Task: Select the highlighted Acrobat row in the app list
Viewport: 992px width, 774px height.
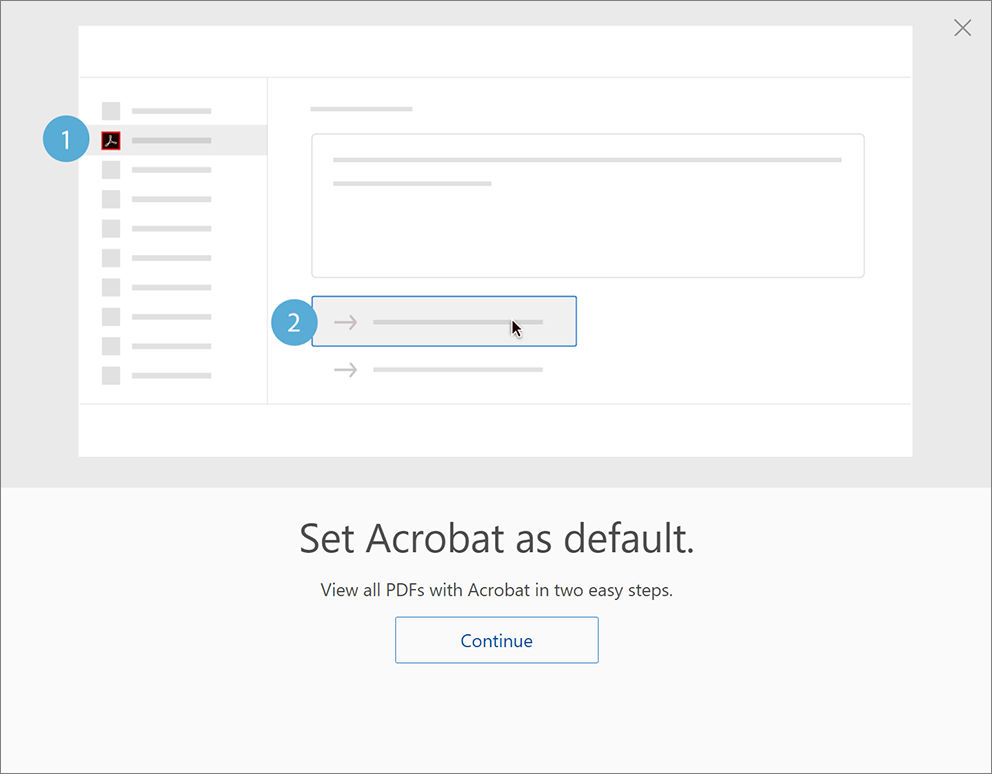Action: pyautogui.click(x=180, y=140)
